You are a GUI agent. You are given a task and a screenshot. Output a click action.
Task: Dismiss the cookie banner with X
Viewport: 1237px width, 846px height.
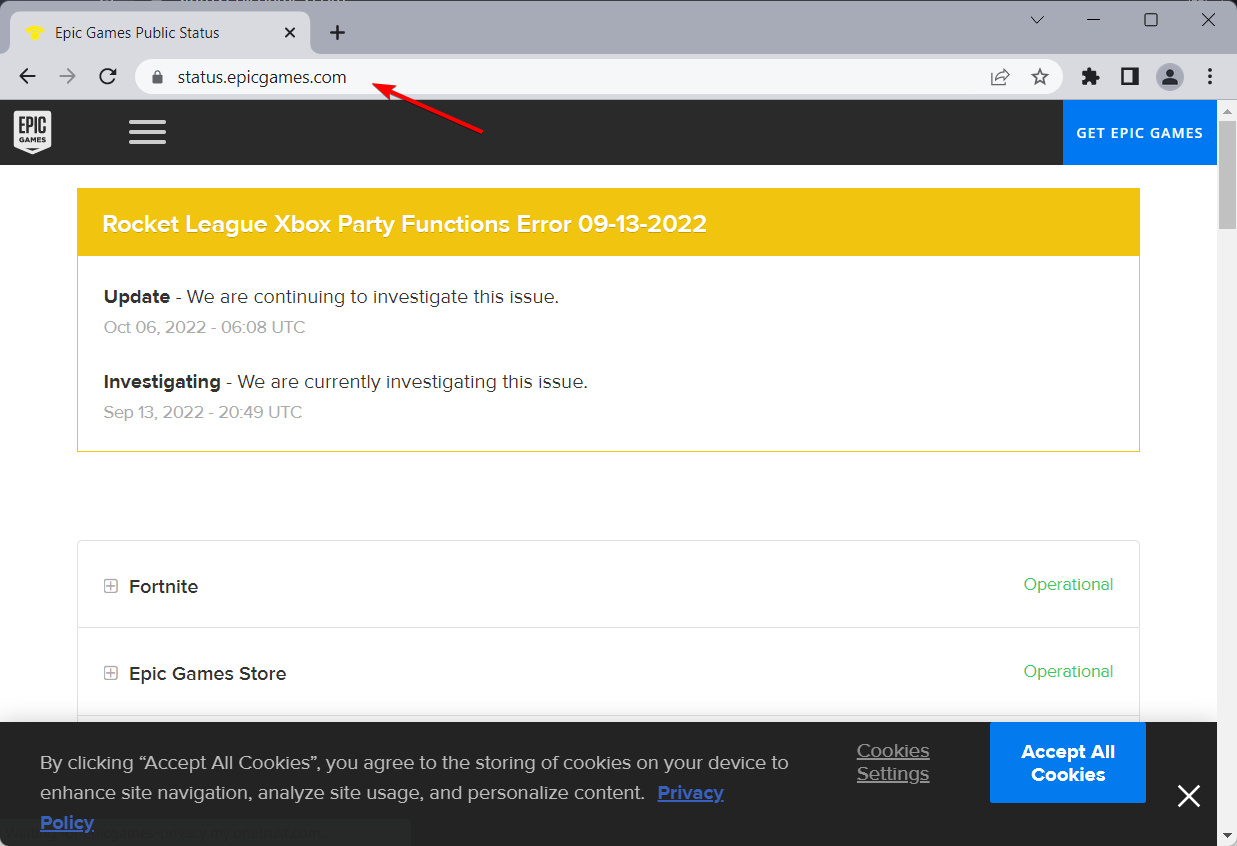coord(1189,796)
